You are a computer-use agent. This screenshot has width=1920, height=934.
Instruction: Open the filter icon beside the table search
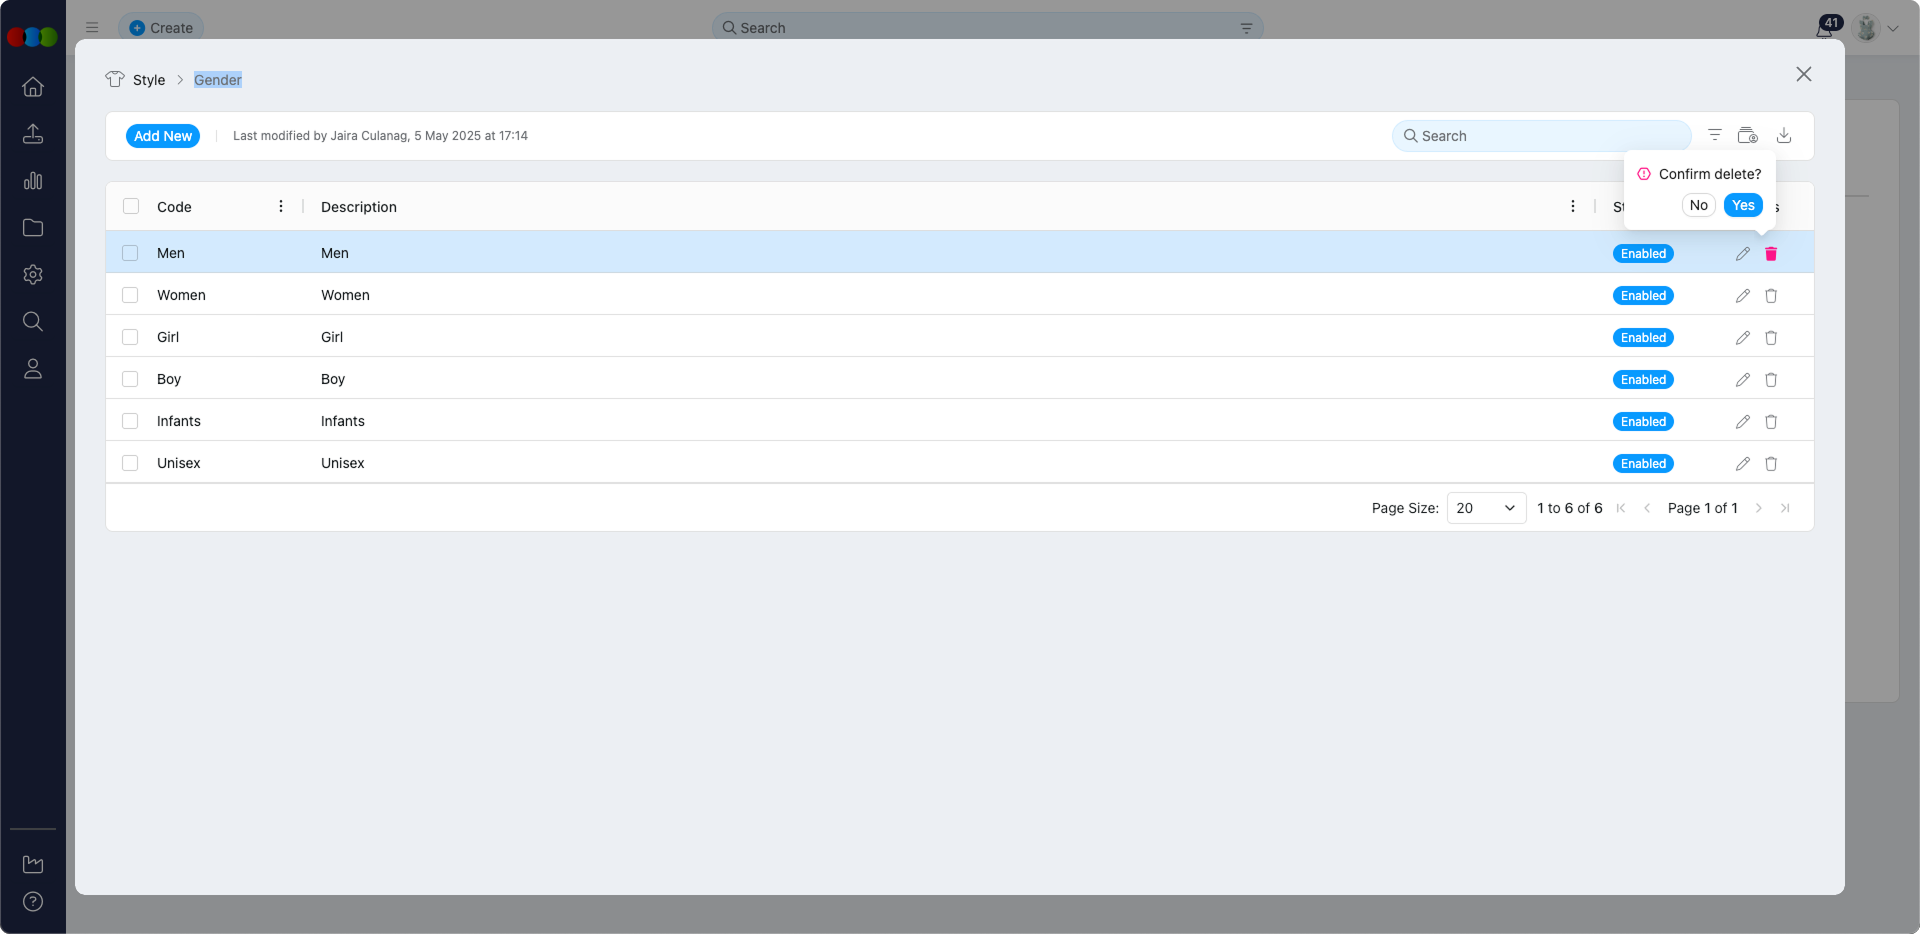click(x=1714, y=136)
